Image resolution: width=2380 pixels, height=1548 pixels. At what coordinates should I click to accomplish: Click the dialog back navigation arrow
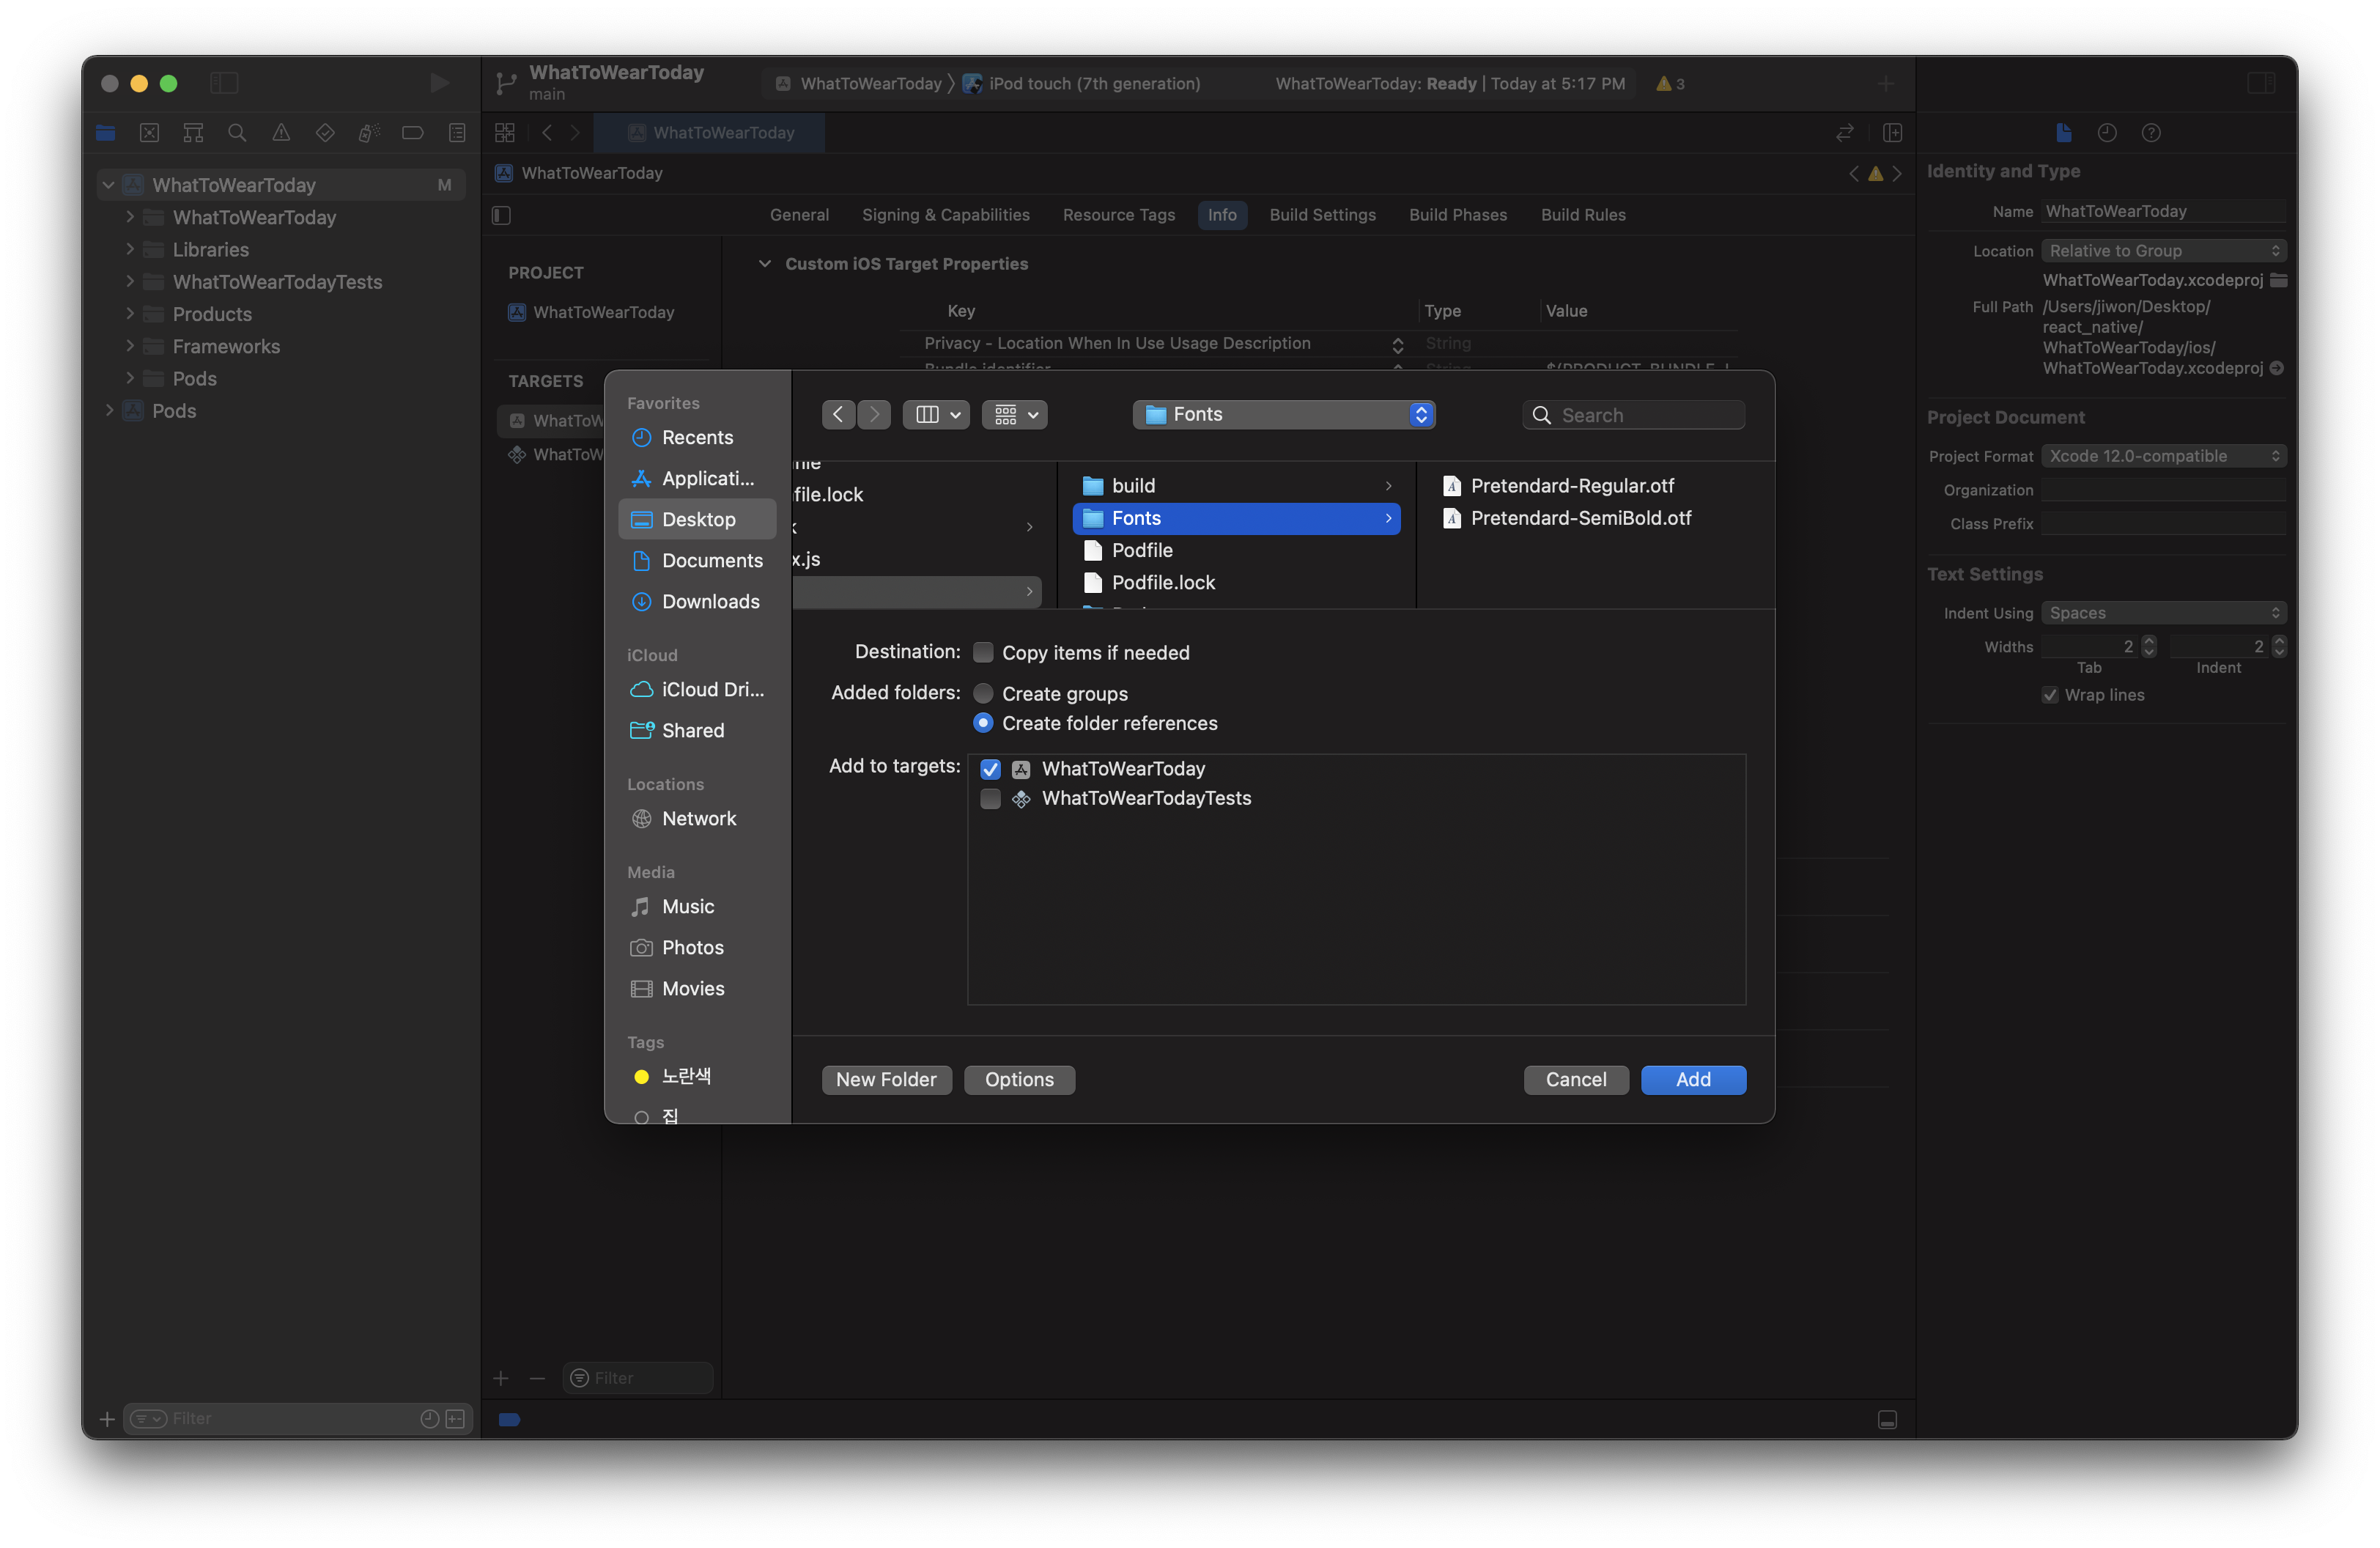click(838, 415)
